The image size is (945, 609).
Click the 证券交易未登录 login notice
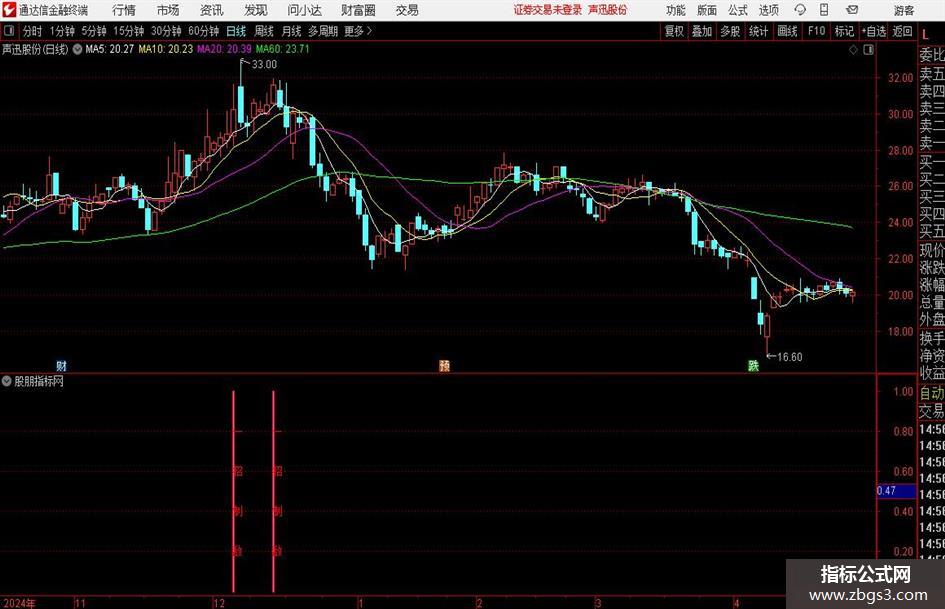coord(548,10)
